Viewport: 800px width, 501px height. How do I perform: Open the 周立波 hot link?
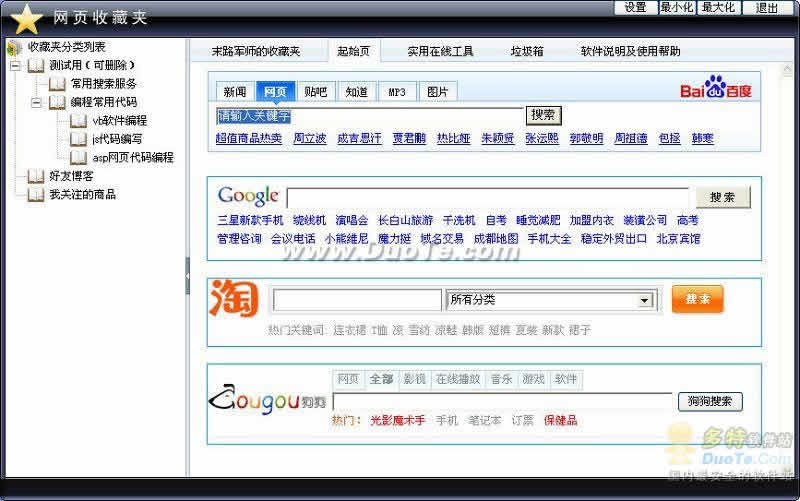click(310, 138)
